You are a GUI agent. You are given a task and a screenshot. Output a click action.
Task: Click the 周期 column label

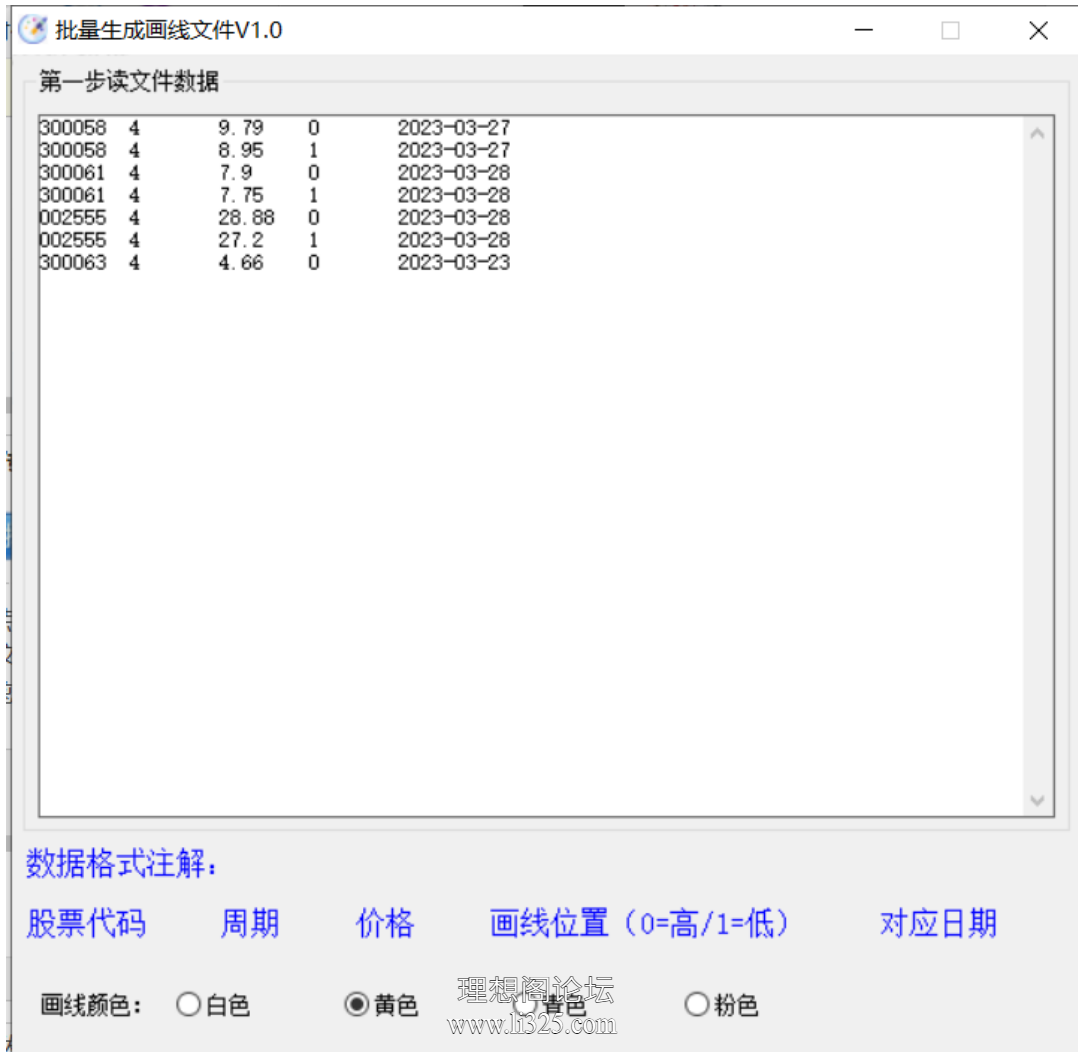tap(248, 924)
